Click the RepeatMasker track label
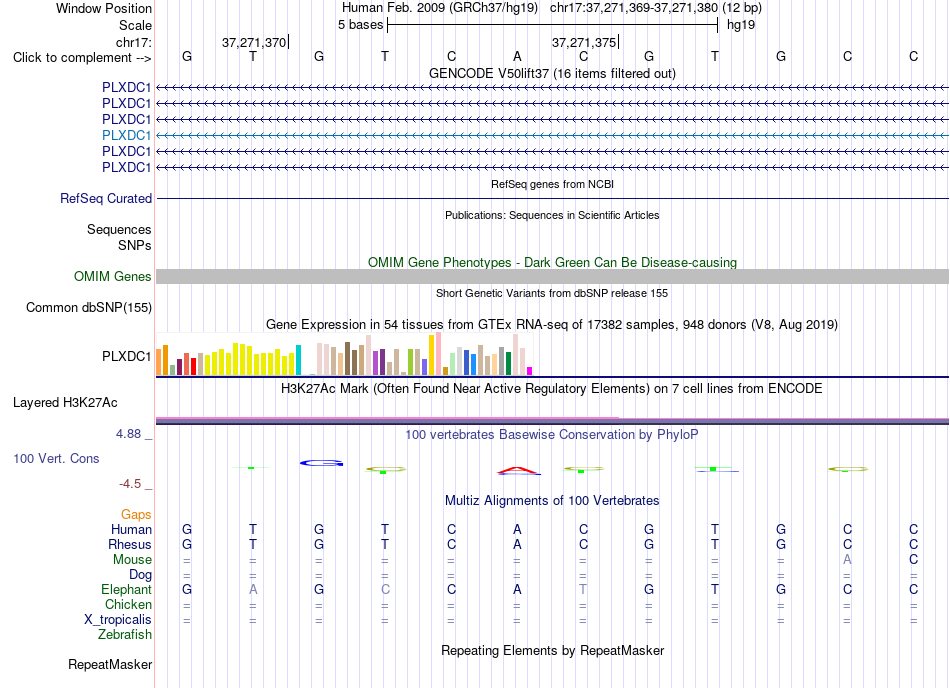 [110, 664]
